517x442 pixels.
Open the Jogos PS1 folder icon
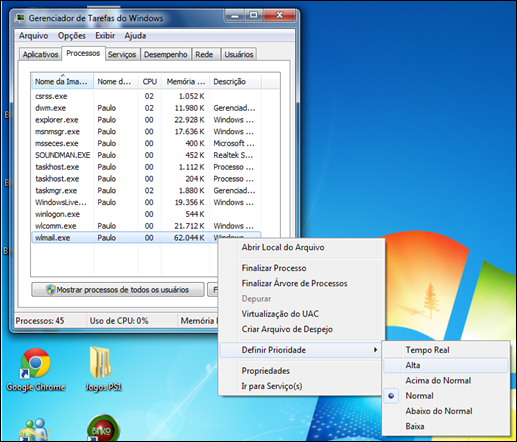coord(103,369)
